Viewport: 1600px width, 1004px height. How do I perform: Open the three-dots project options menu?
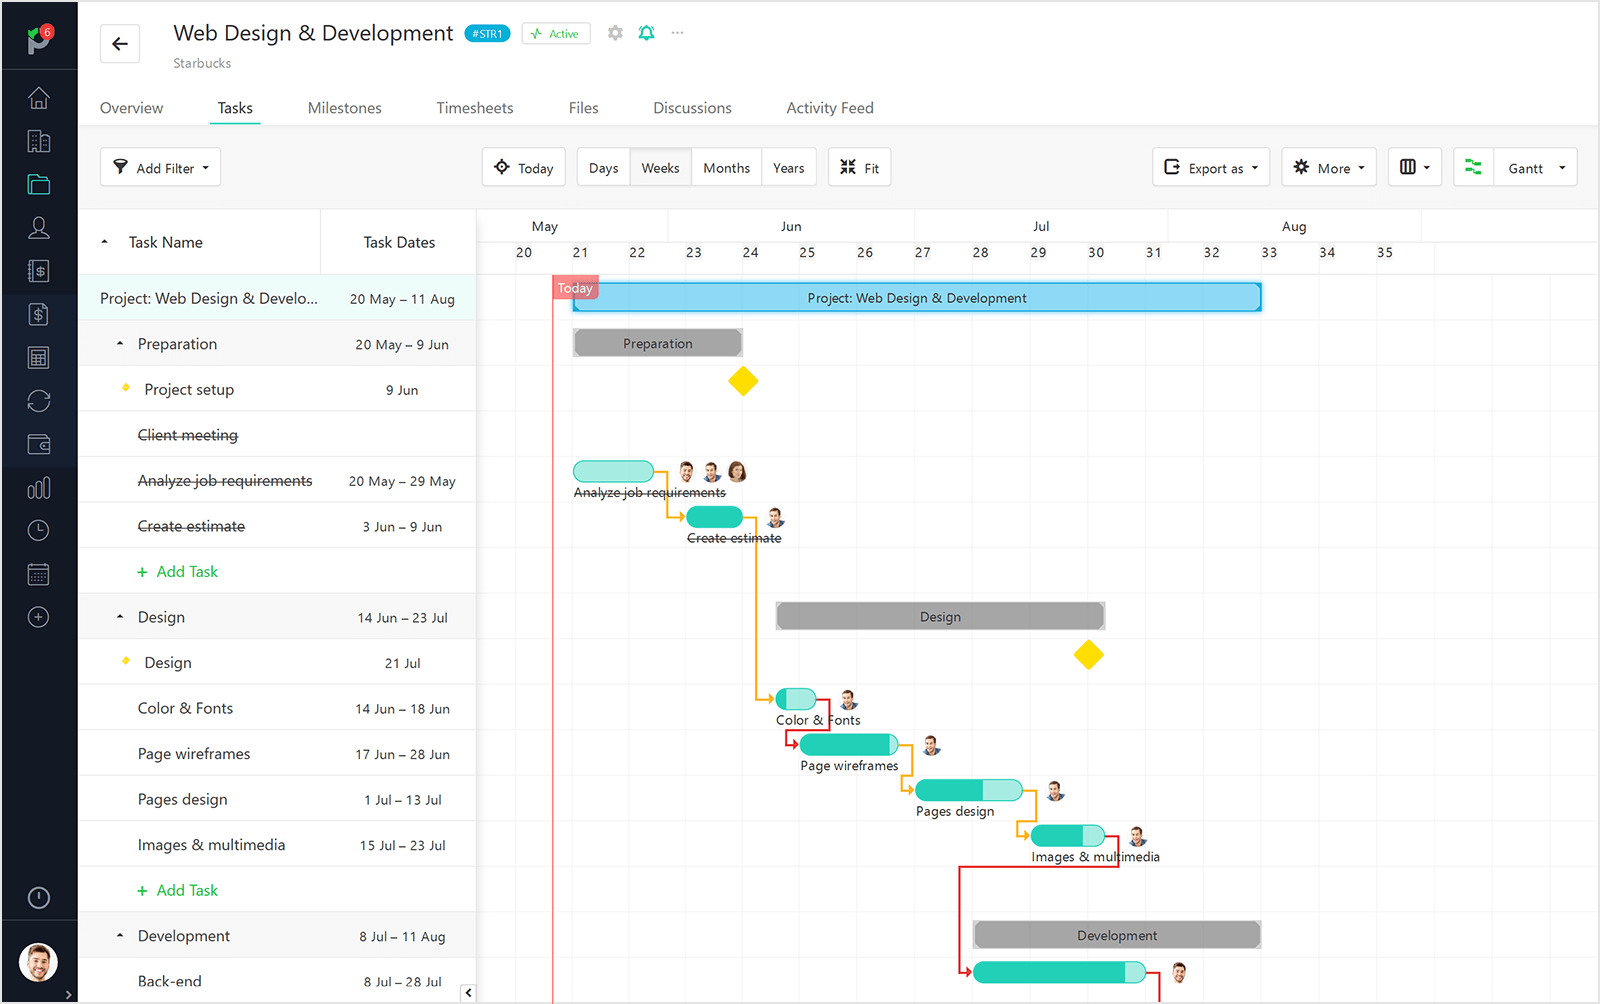tap(678, 33)
